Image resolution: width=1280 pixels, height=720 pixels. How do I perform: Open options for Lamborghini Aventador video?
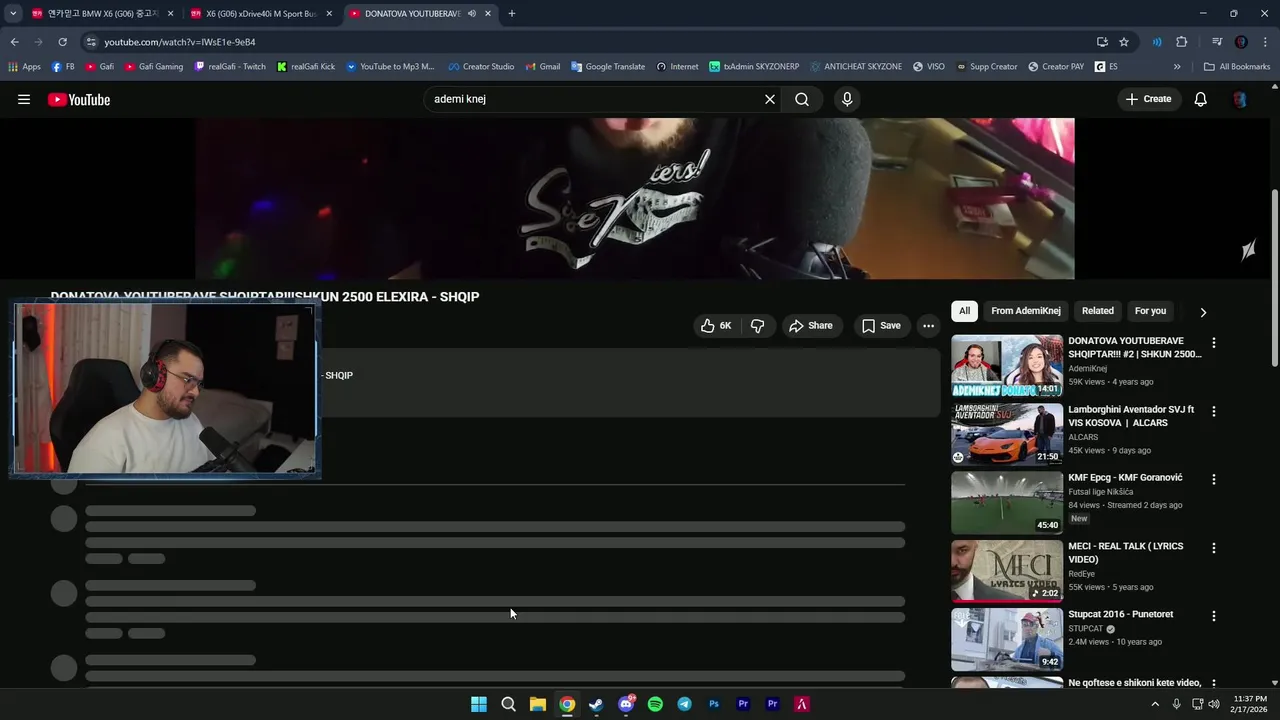coord(1214,411)
